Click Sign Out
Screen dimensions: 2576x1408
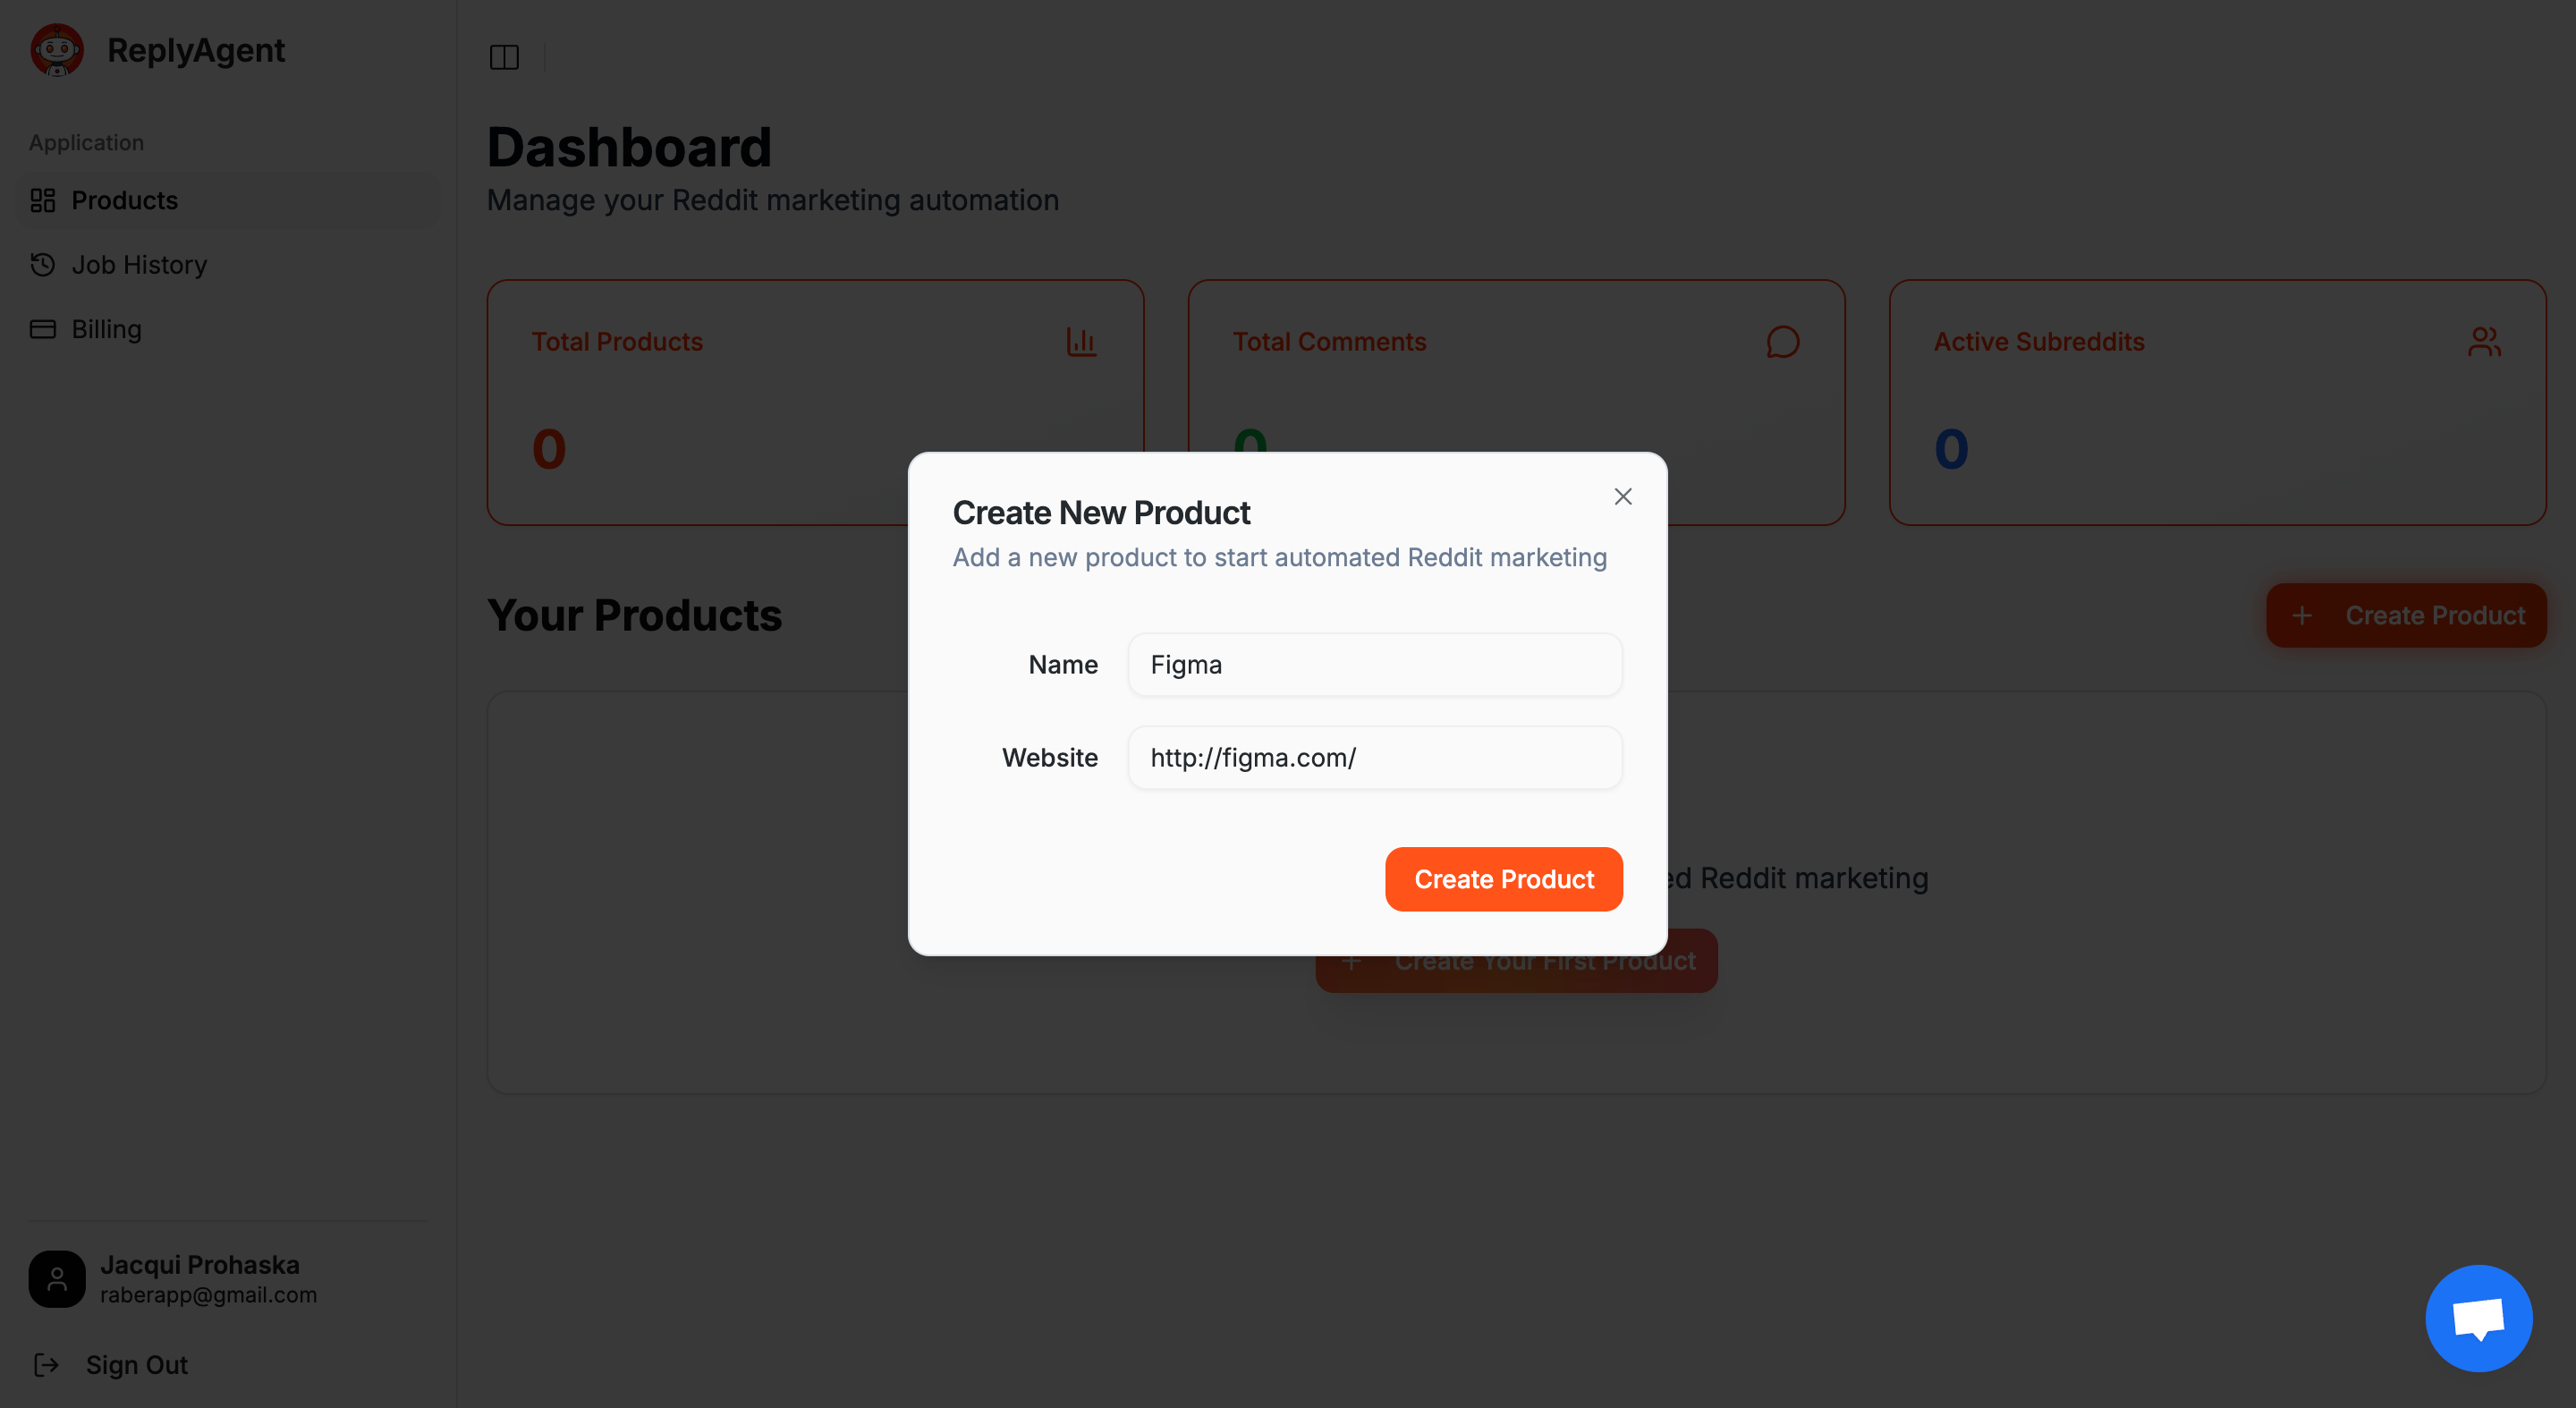click(135, 1364)
